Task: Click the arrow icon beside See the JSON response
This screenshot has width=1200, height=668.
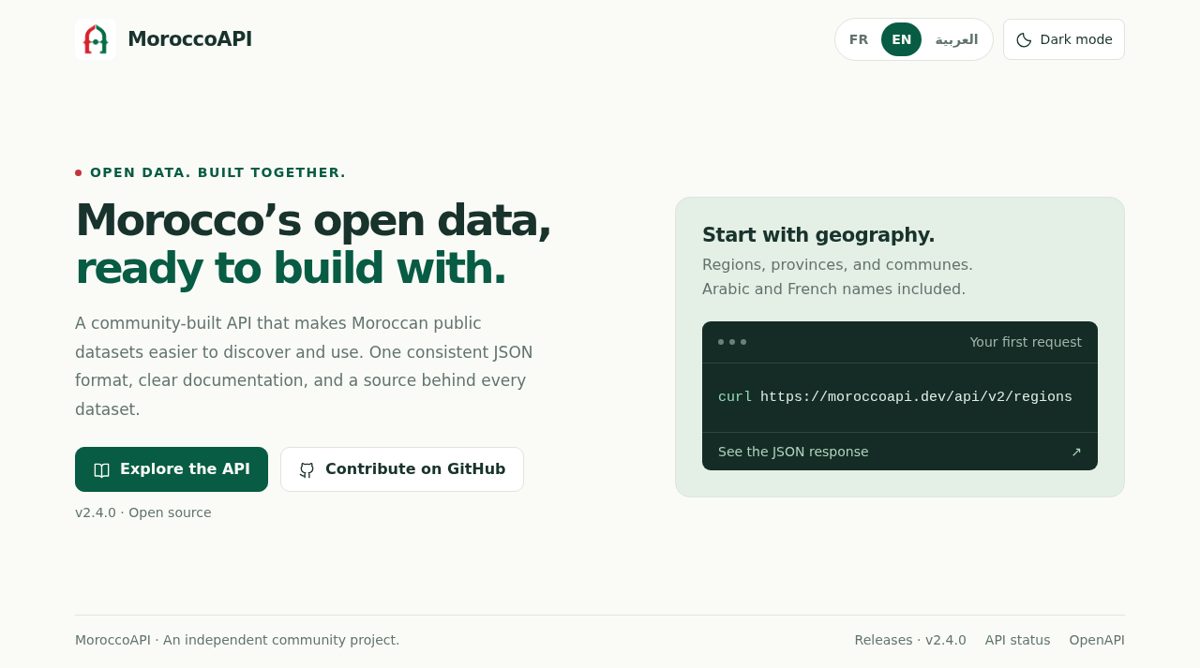Action: click(x=1076, y=452)
